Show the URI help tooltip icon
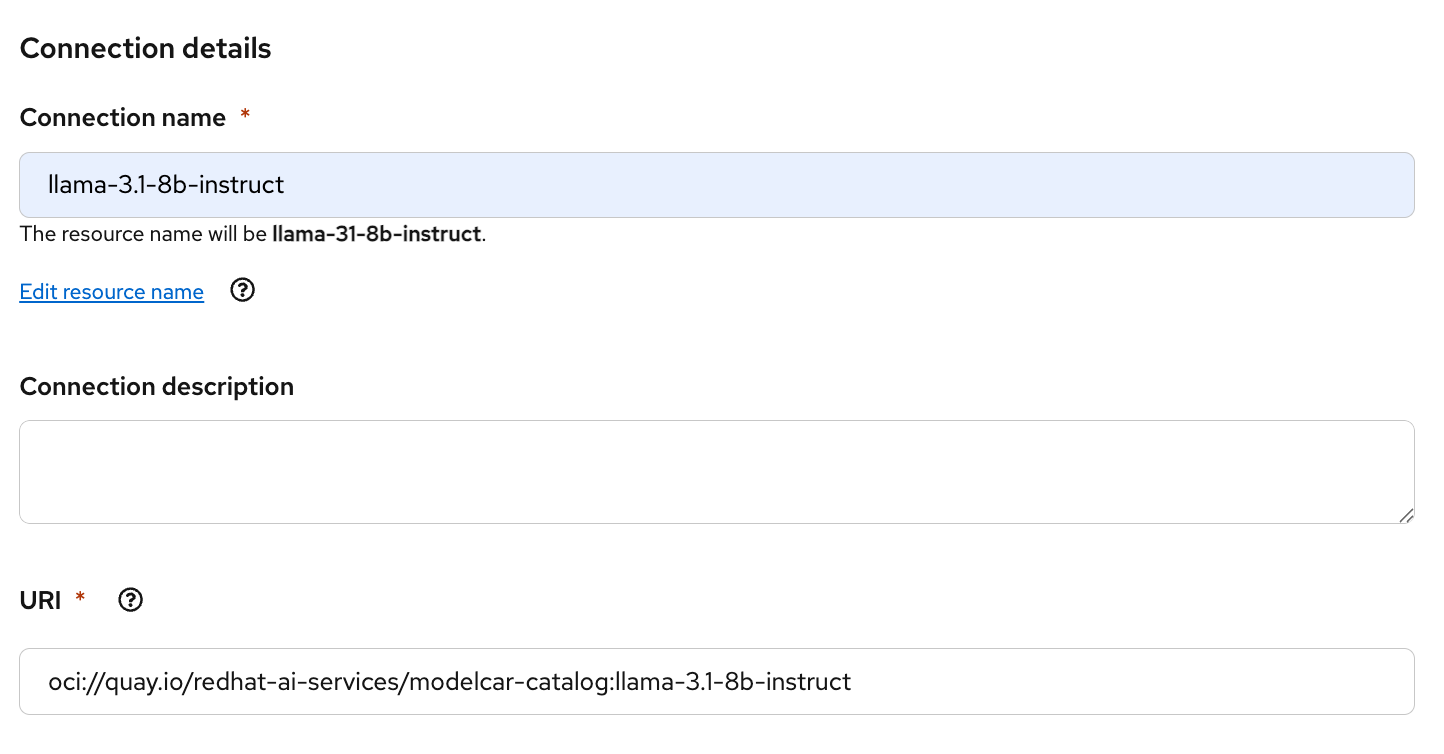Image resolution: width=1444 pixels, height=754 pixels. (131, 600)
